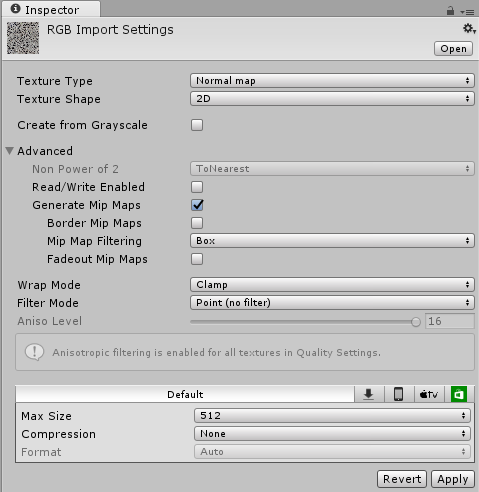Click the Mip Map Filtering label
The image size is (479, 492).
94,241
